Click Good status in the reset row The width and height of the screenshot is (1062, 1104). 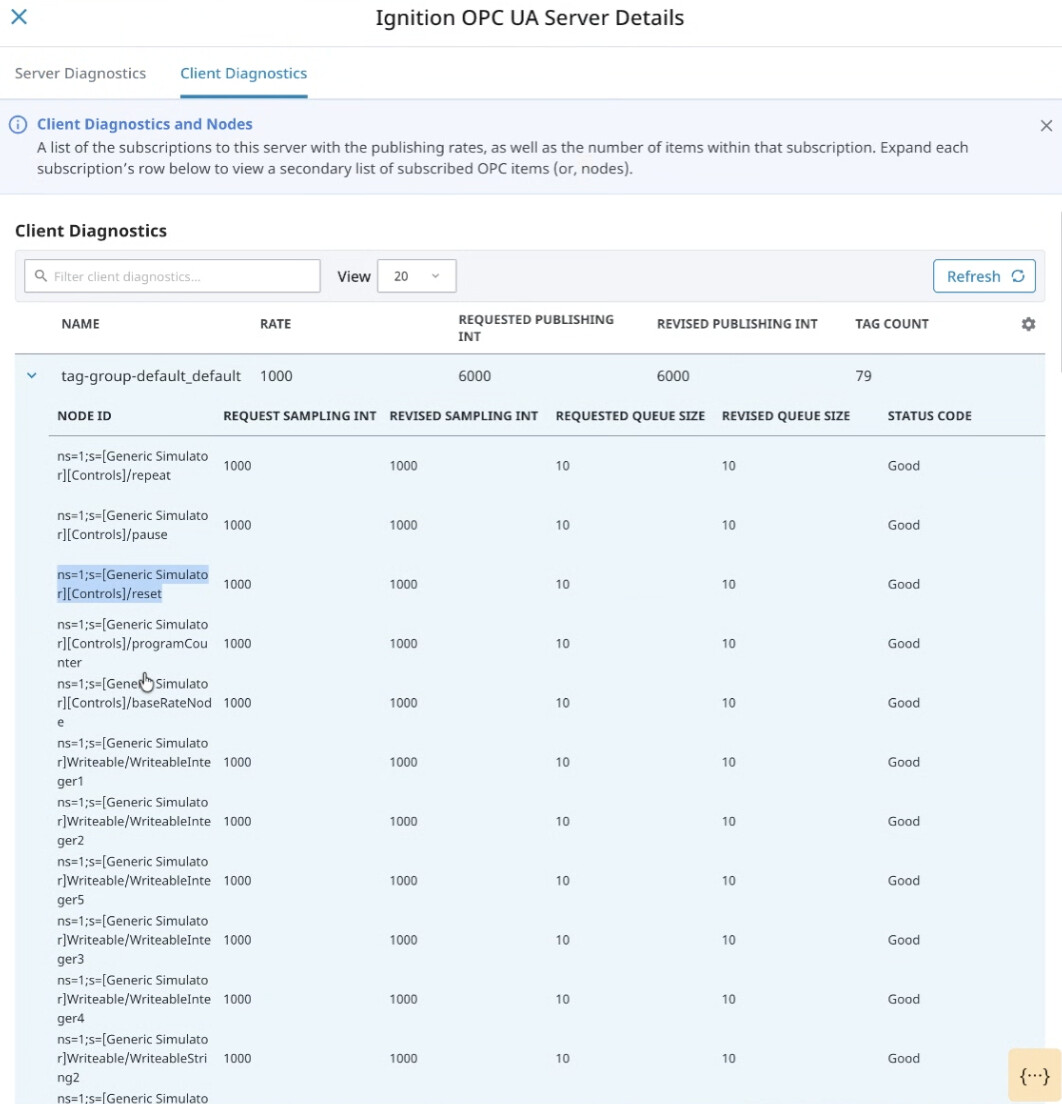tap(904, 584)
